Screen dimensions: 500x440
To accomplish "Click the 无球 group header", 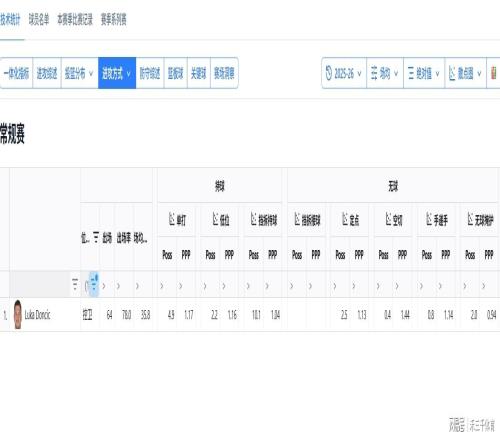I will 393,186.
